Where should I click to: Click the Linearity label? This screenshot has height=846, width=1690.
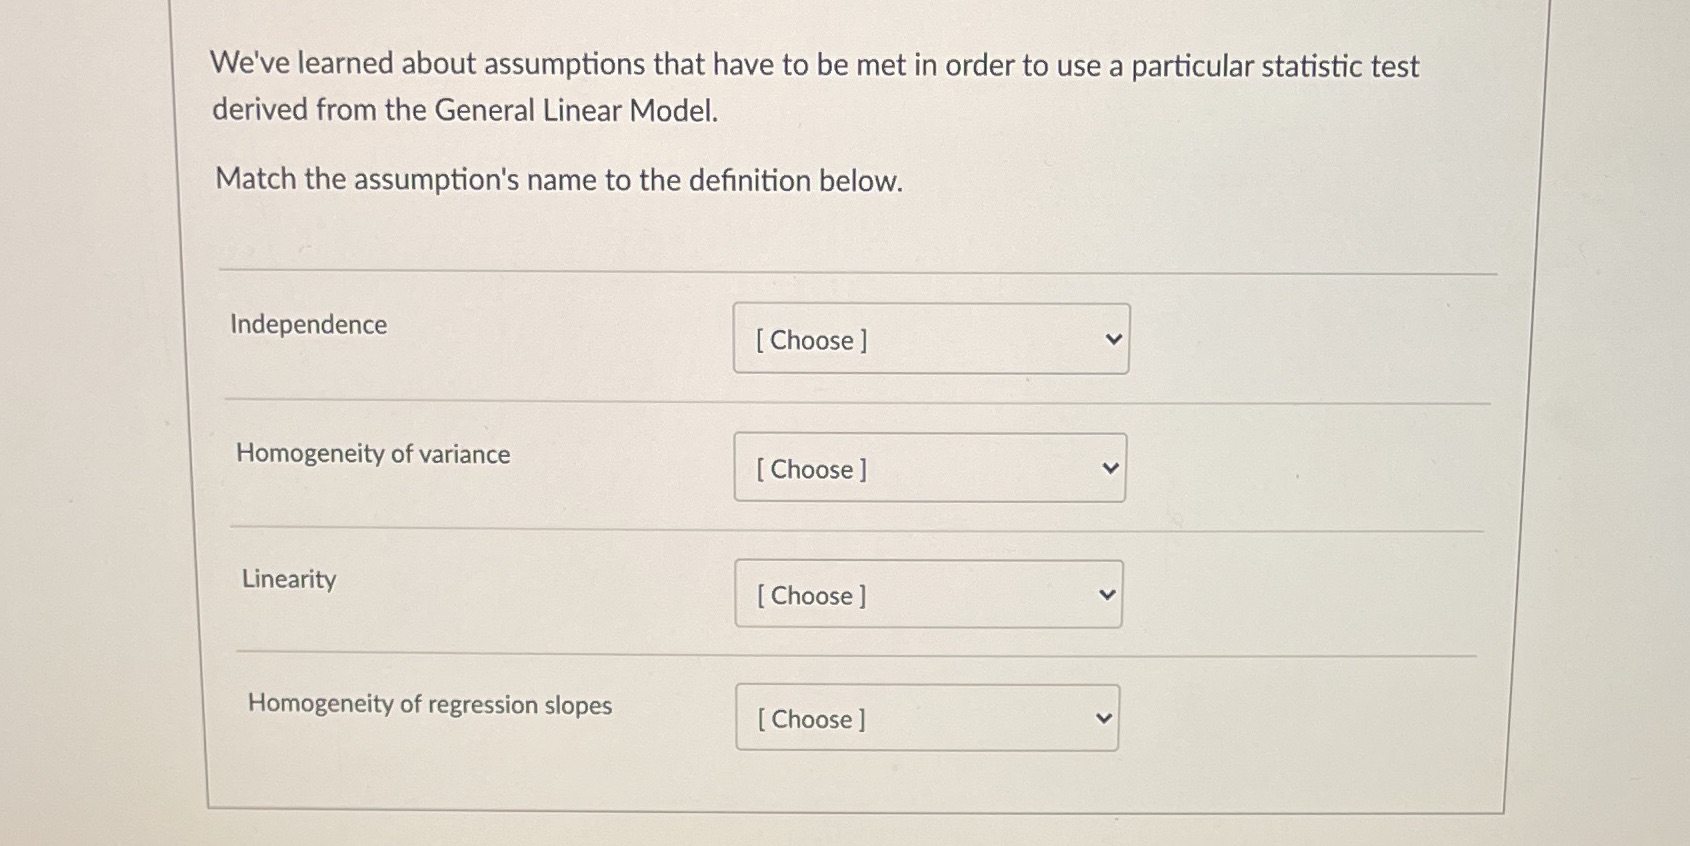289,579
